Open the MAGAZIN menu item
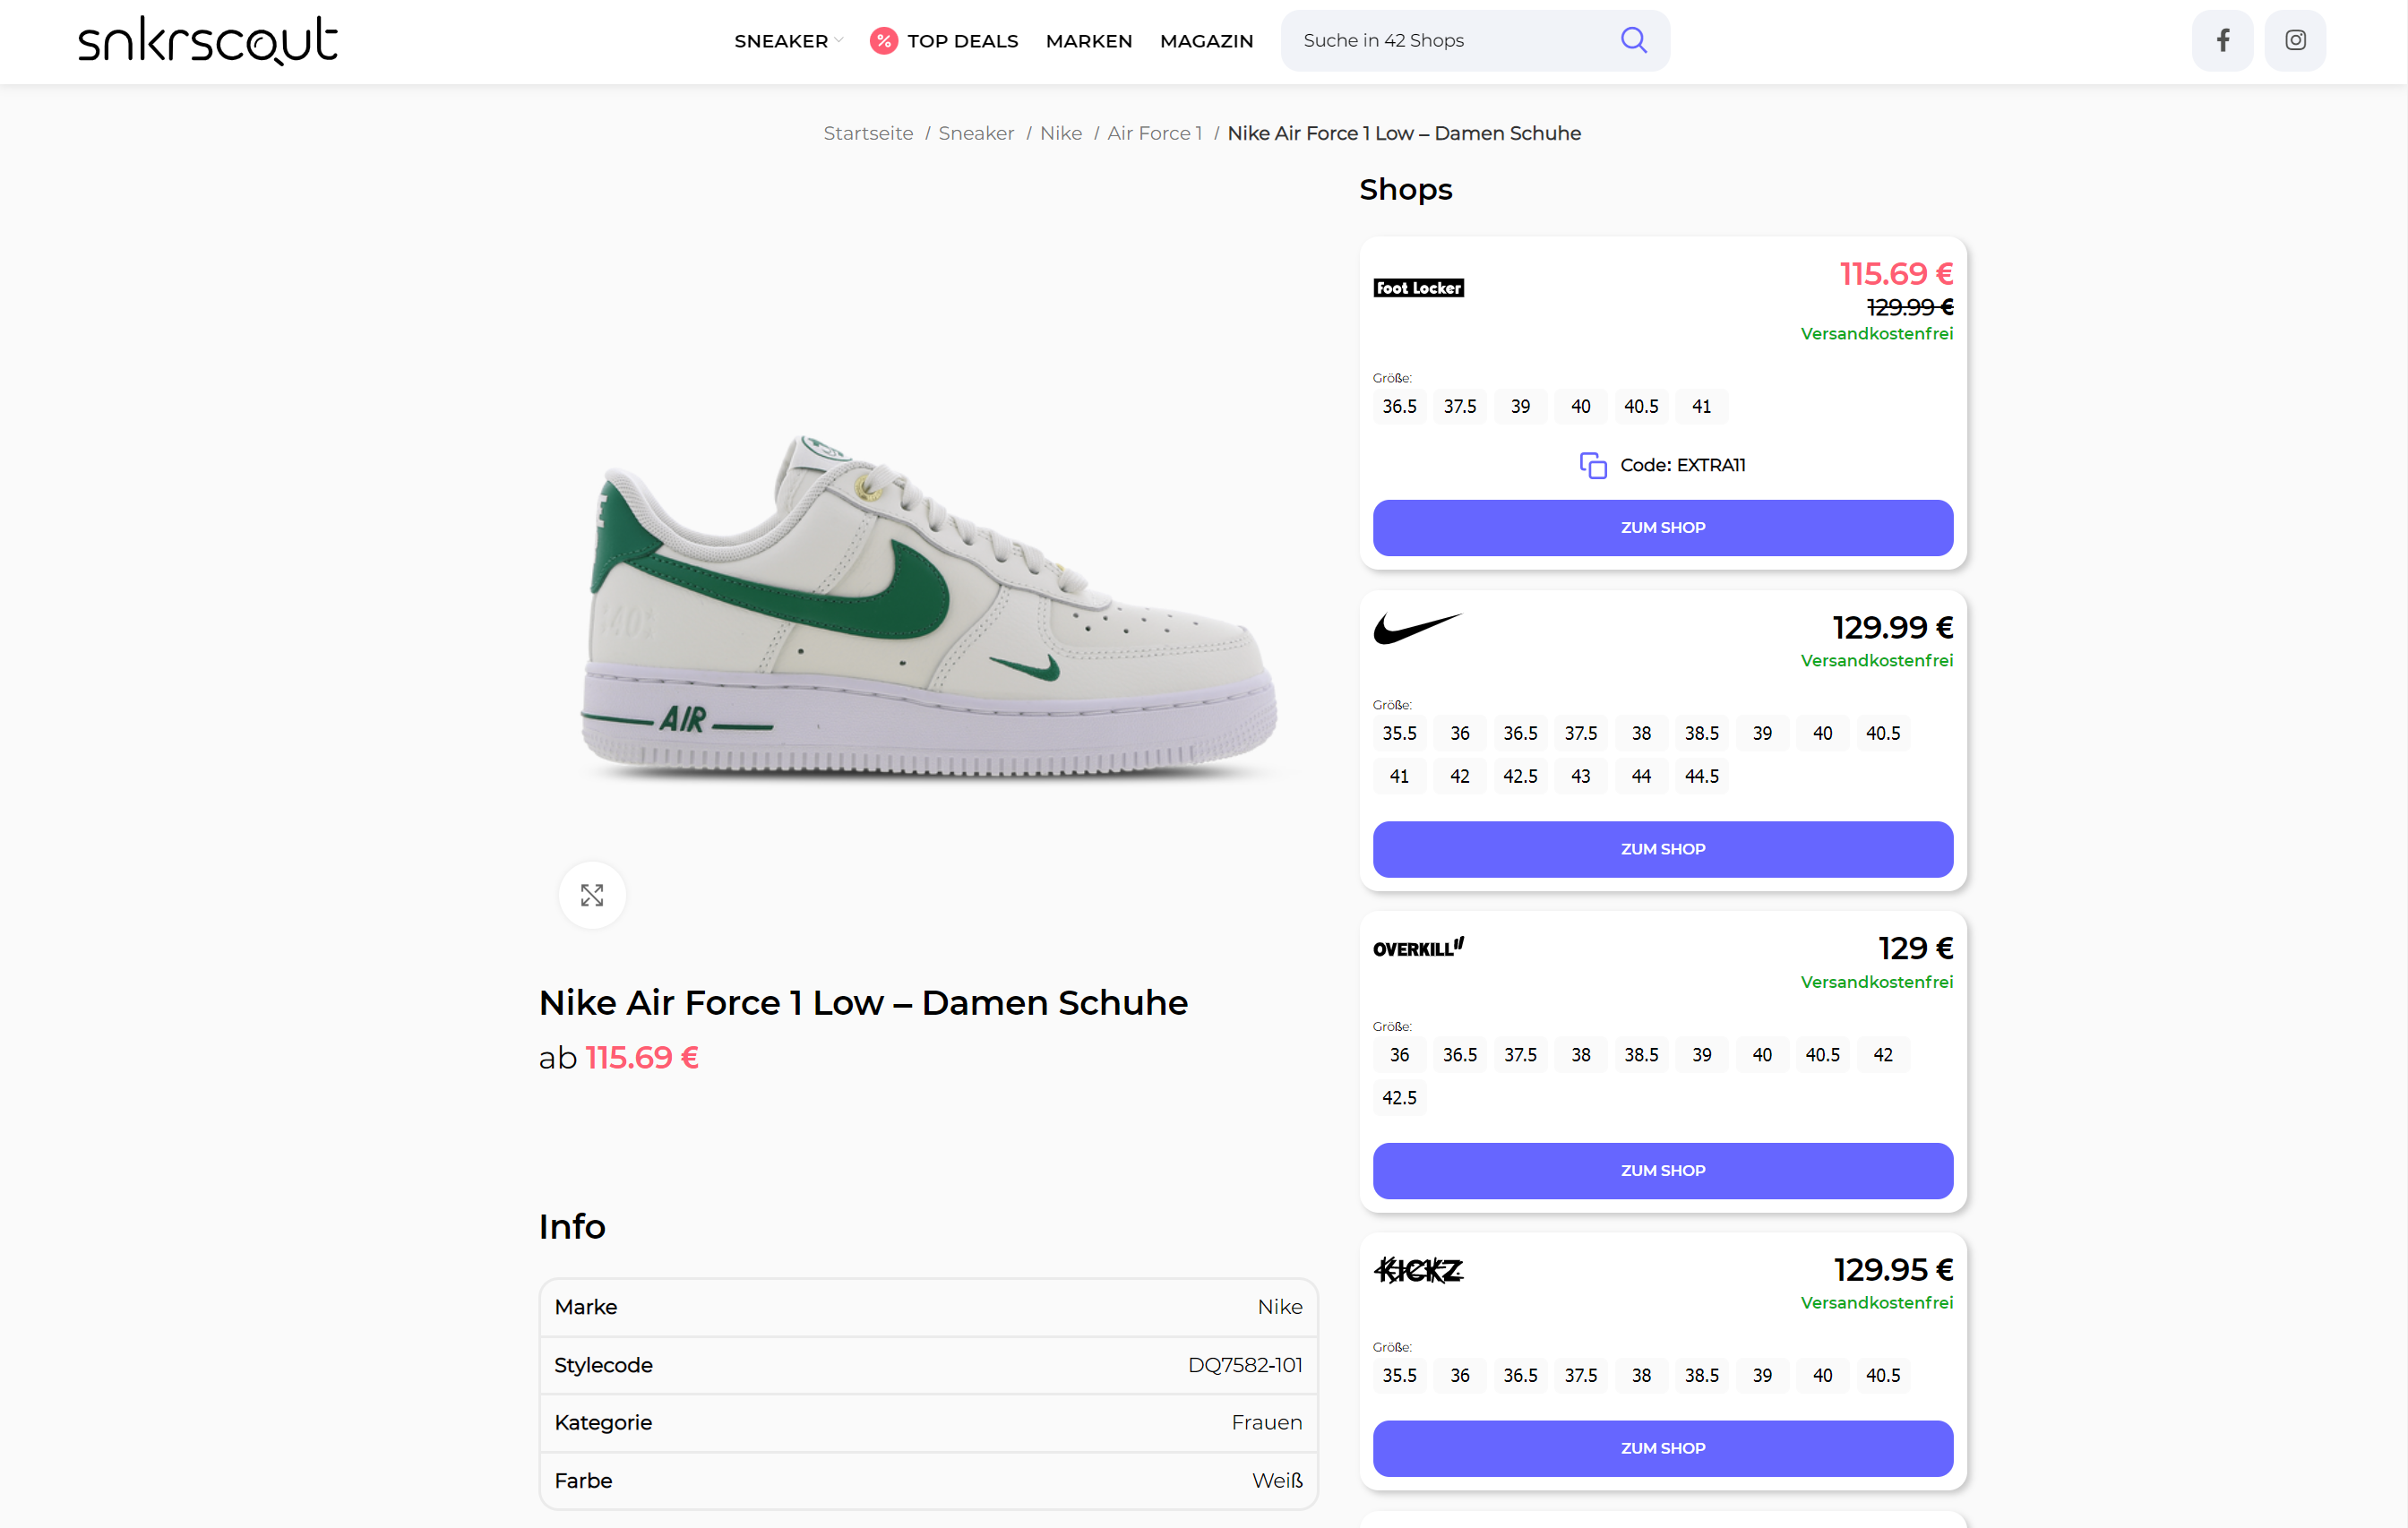Image resolution: width=2408 pixels, height=1528 pixels. (x=1206, y=41)
